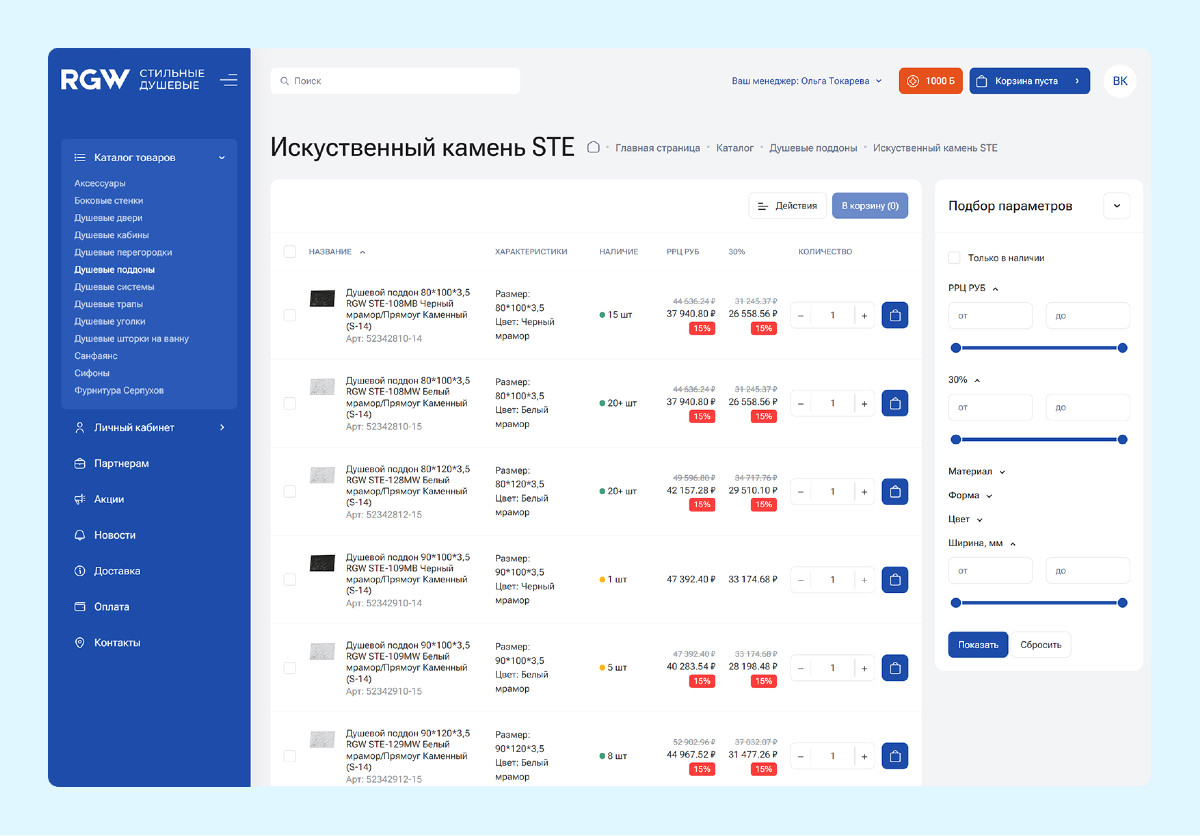Open the BK user avatar
This screenshot has height=836, width=1200.
click(1120, 81)
